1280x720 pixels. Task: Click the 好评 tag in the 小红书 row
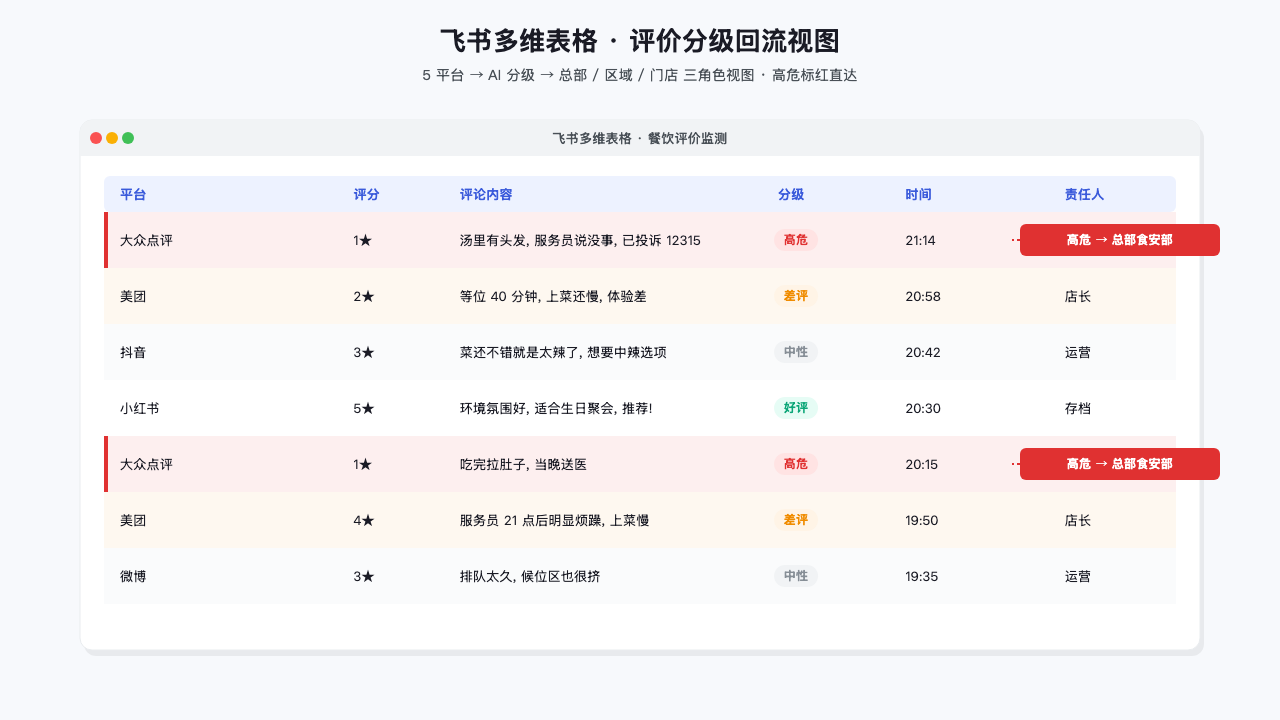click(x=796, y=408)
